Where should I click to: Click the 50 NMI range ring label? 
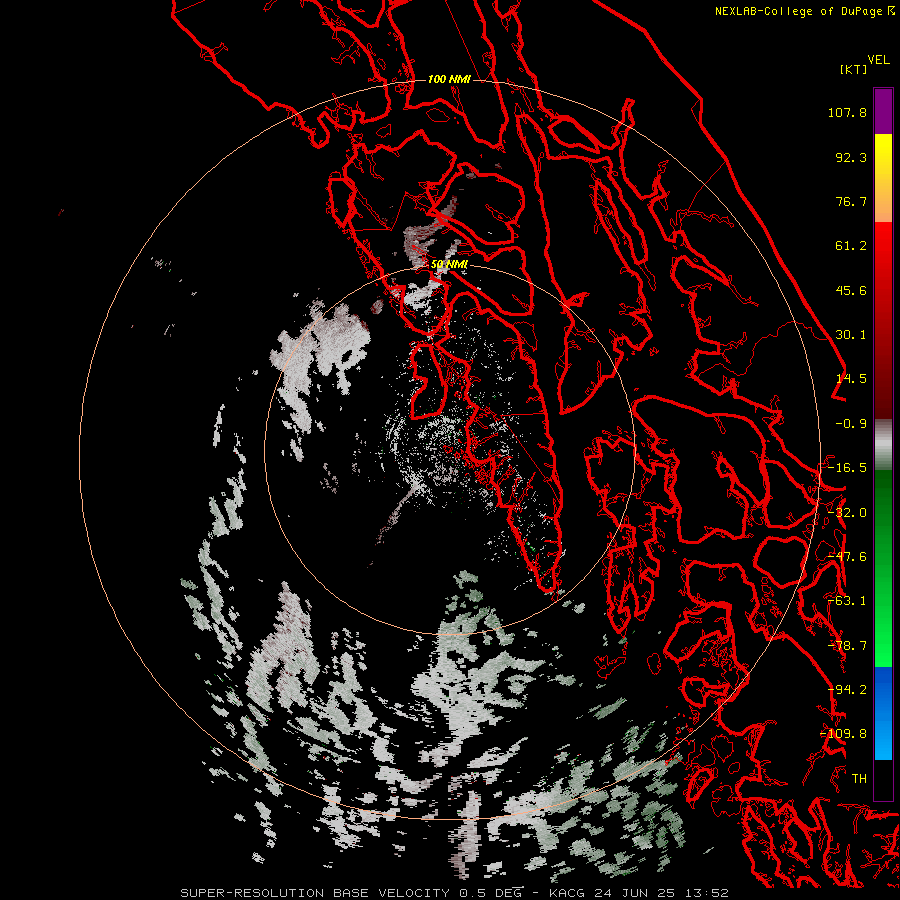pyautogui.click(x=449, y=265)
